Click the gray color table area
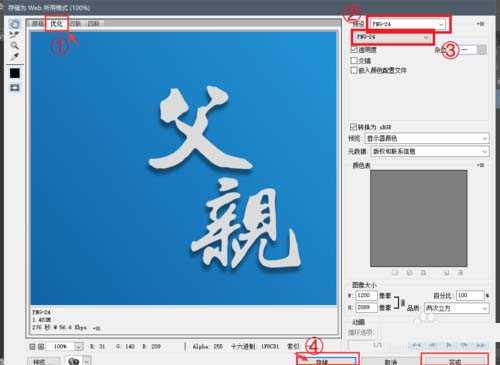 419,218
